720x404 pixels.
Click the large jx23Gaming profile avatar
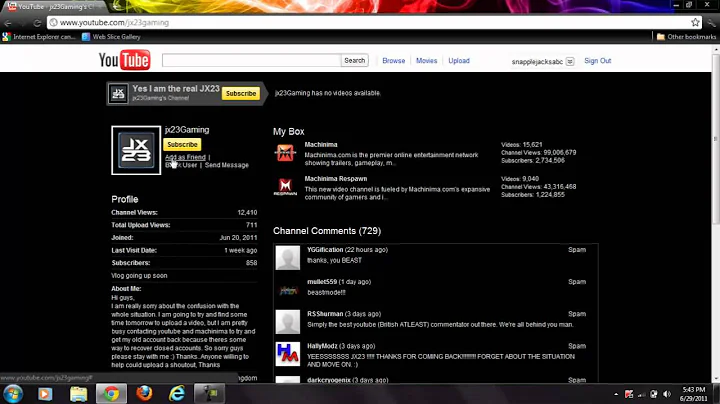(x=136, y=150)
